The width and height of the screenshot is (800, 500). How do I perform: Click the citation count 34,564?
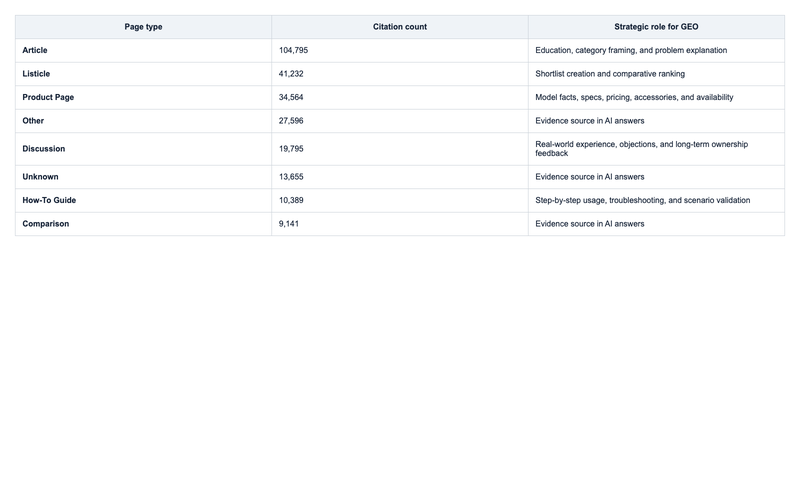point(291,97)
